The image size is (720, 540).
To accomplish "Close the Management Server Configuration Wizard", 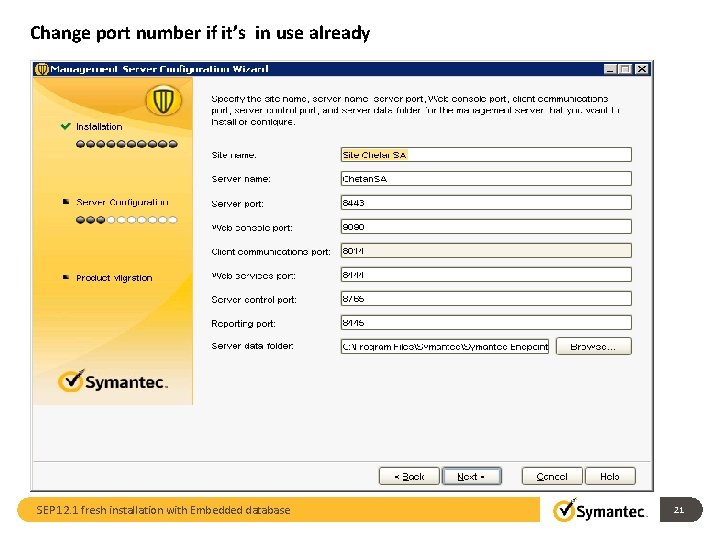I will 641,69.
